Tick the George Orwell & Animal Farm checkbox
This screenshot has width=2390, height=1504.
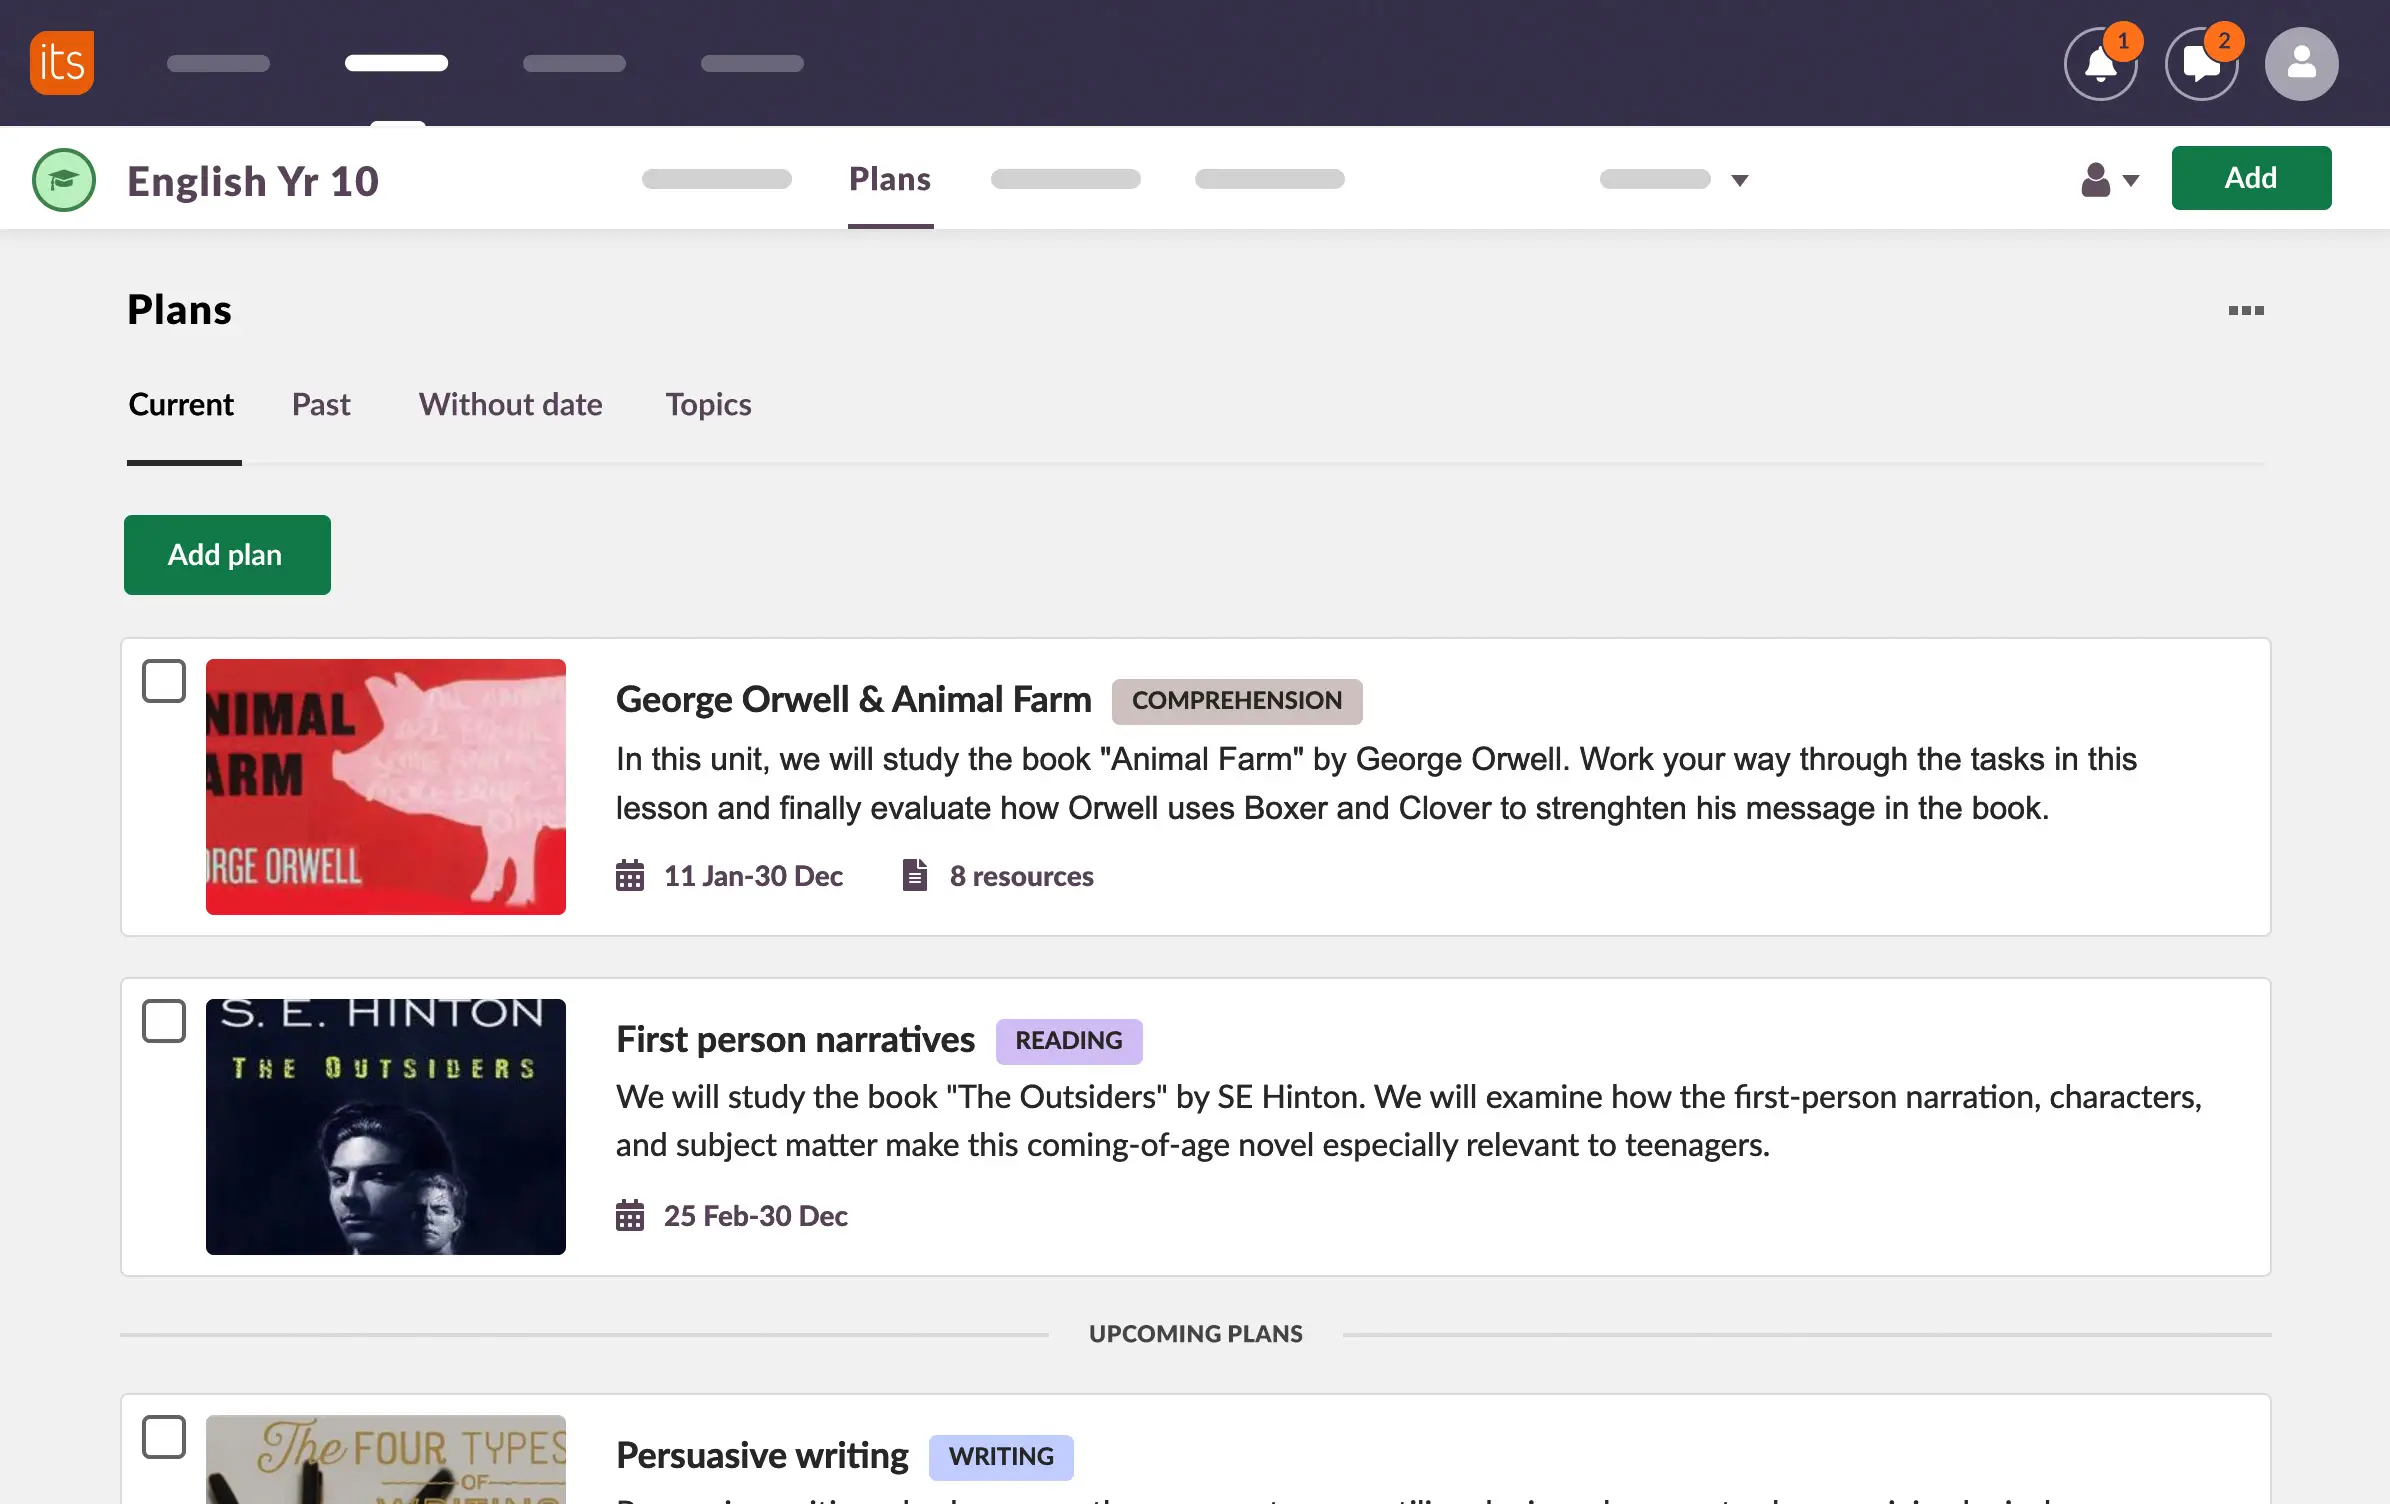coord(164,681)
